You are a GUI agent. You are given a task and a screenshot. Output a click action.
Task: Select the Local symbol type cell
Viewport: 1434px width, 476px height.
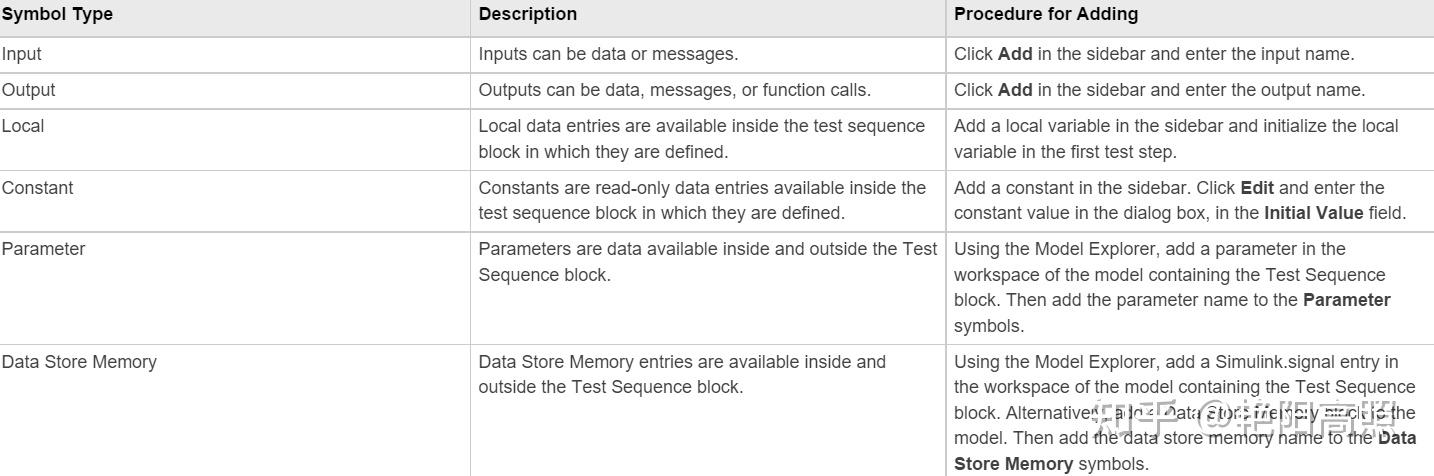(x=23, y=126)
